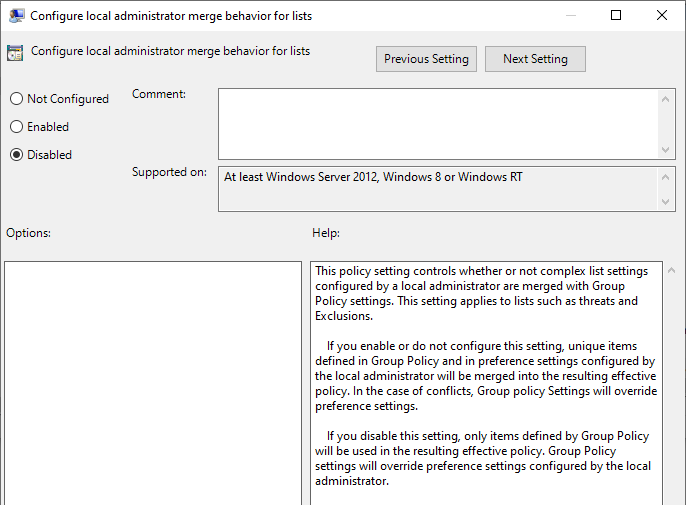Screen dimensions: 686x505
Task: Click the dialog title text in title bar
Action: tap(171, 16)
